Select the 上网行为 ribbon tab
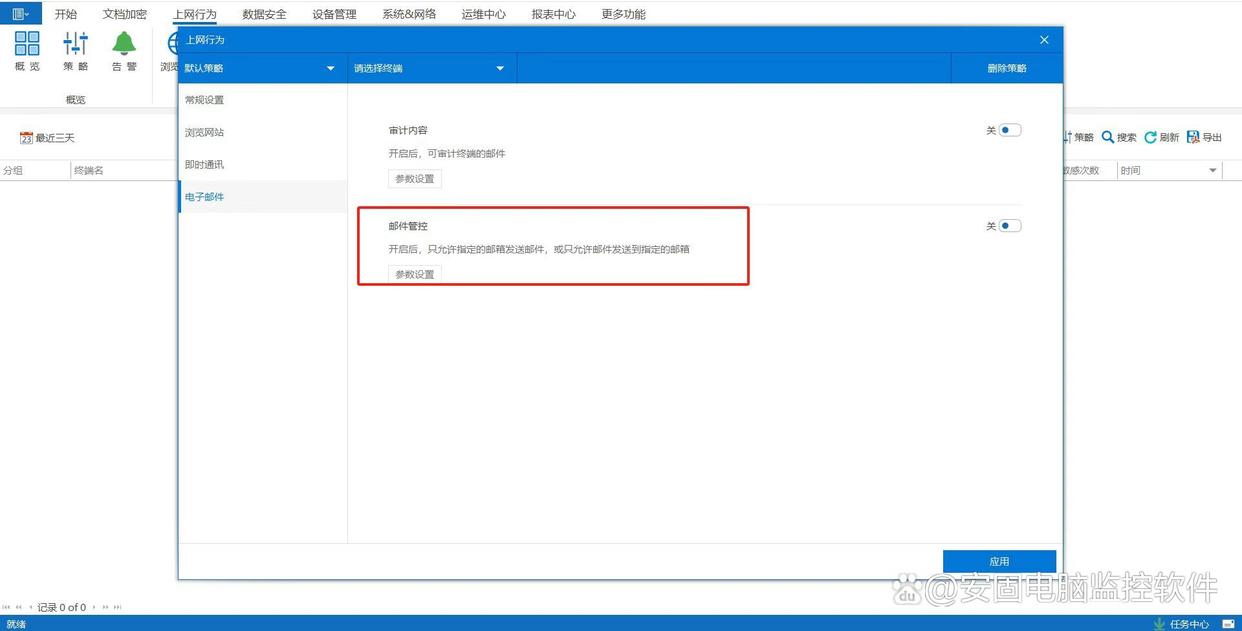 (x=194, y=14)
